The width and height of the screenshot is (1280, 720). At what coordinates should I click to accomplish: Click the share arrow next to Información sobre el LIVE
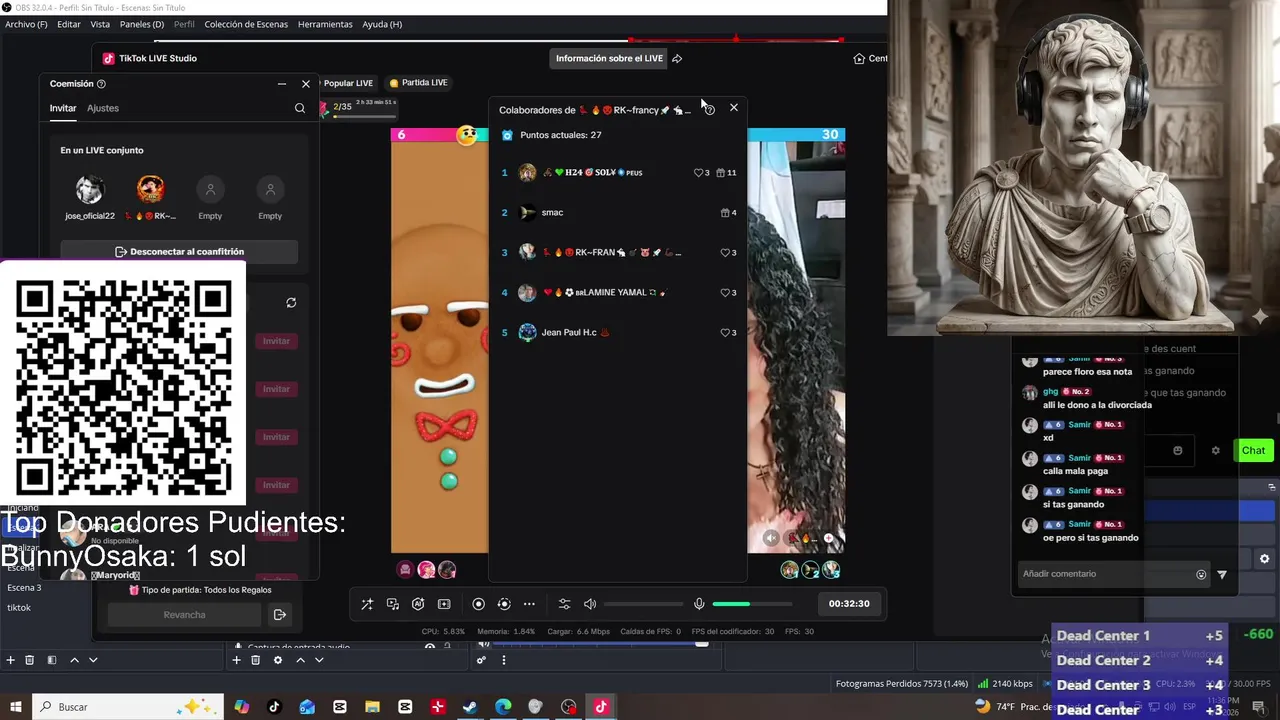[x=677, y=58]
